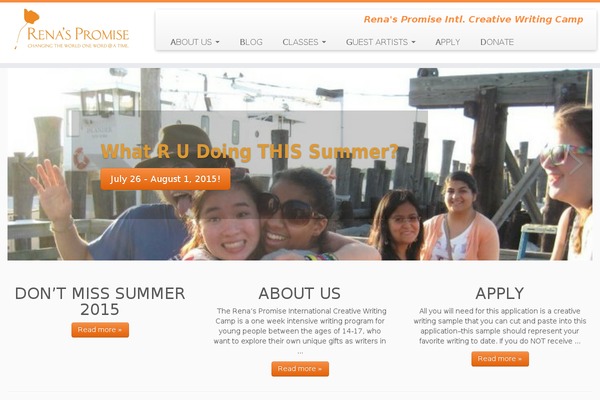This screenshot has height=400, width=600.
Task: Click the July 26 - August 1, 2015 button
Action: [x=166, y=179]
